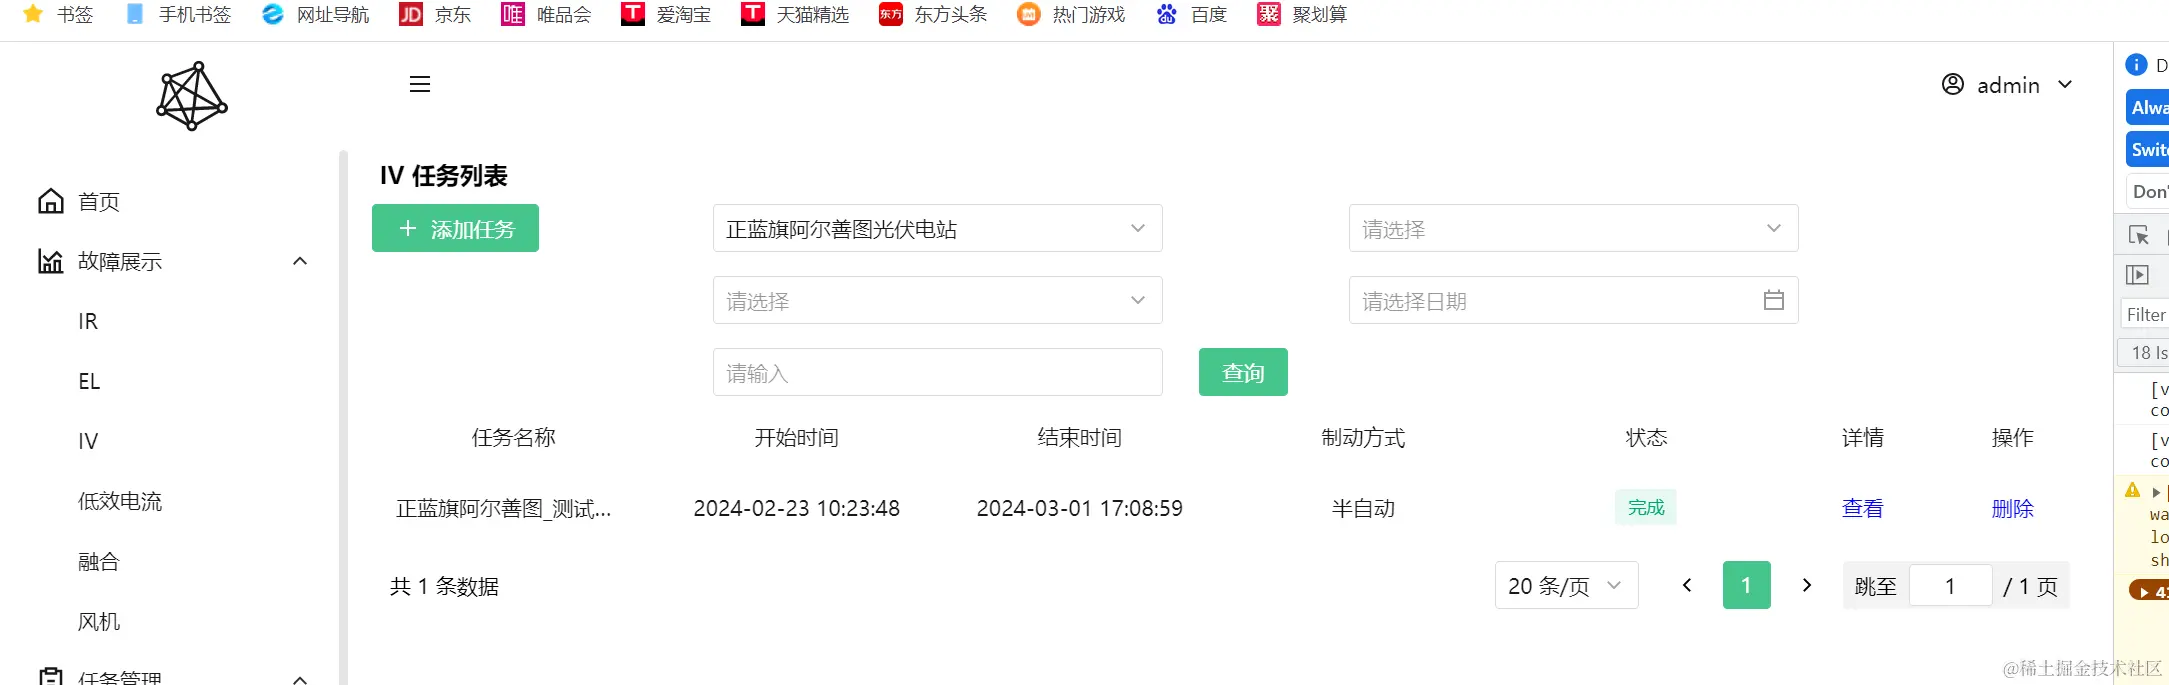
Task: Open the IR menu item
Action: (88, 321)
